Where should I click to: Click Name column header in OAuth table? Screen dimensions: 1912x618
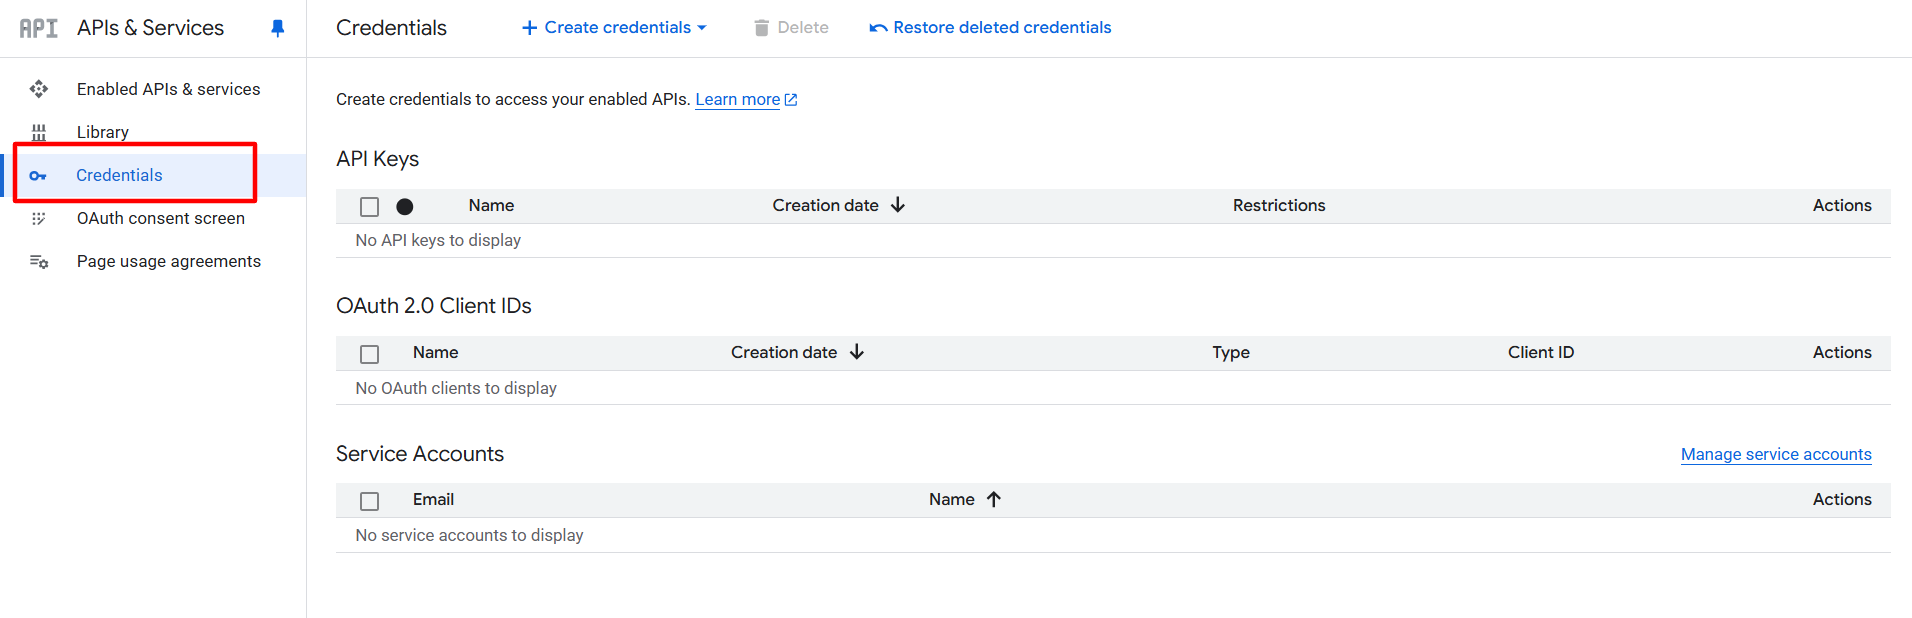click(x=435, y=352)
